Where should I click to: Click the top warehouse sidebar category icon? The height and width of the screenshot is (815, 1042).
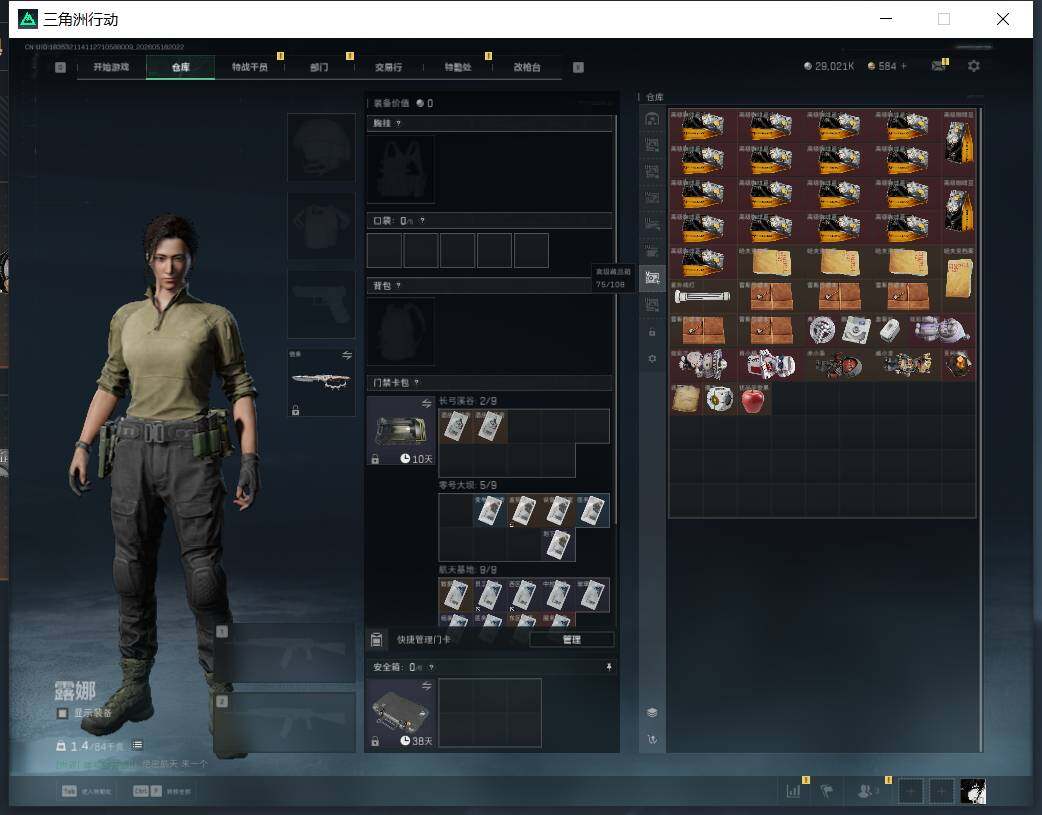click(652, 120)
